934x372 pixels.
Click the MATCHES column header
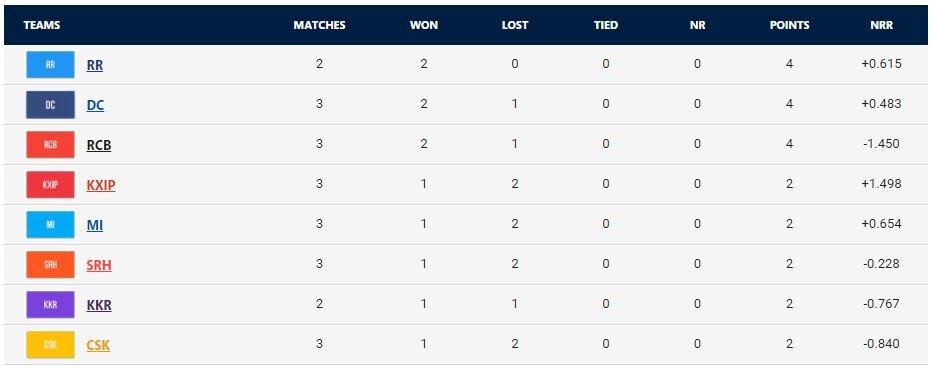click(319, 25)
